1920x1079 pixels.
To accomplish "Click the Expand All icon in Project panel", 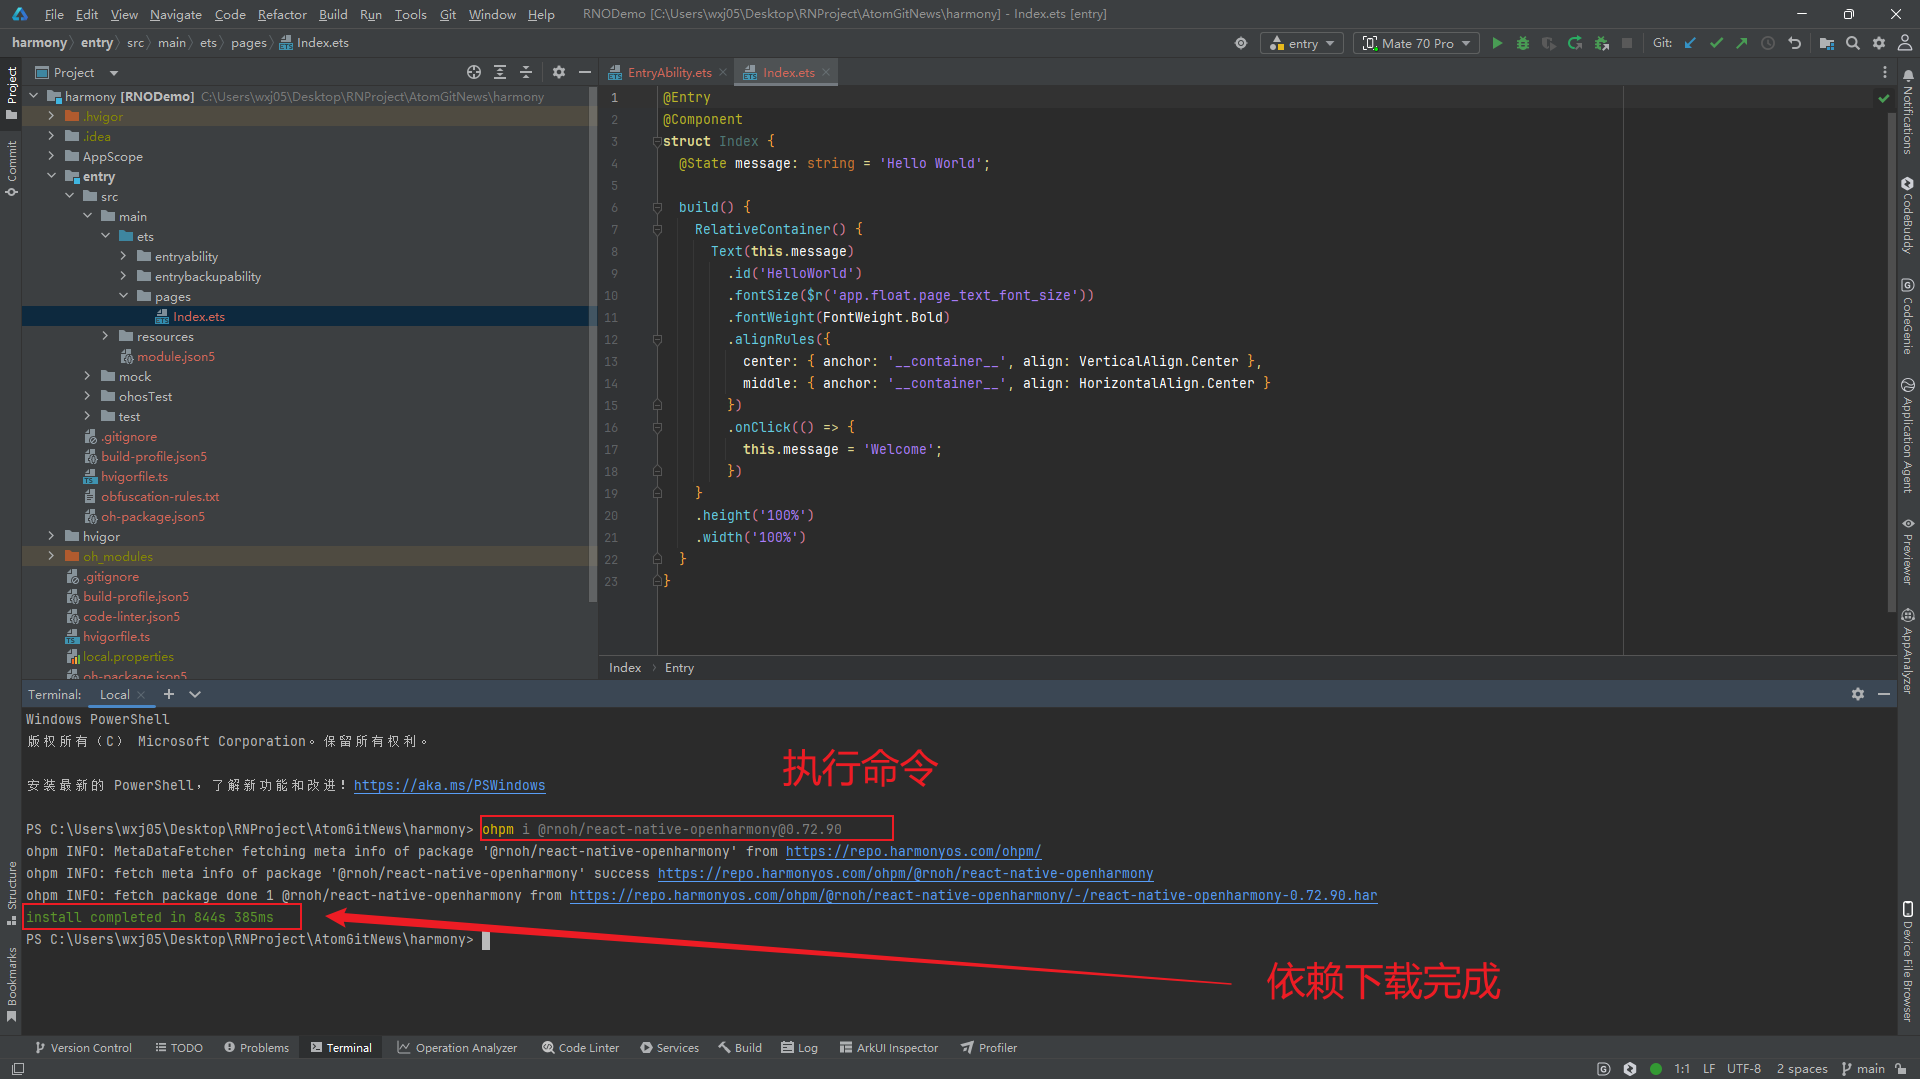I will (500, 72).
